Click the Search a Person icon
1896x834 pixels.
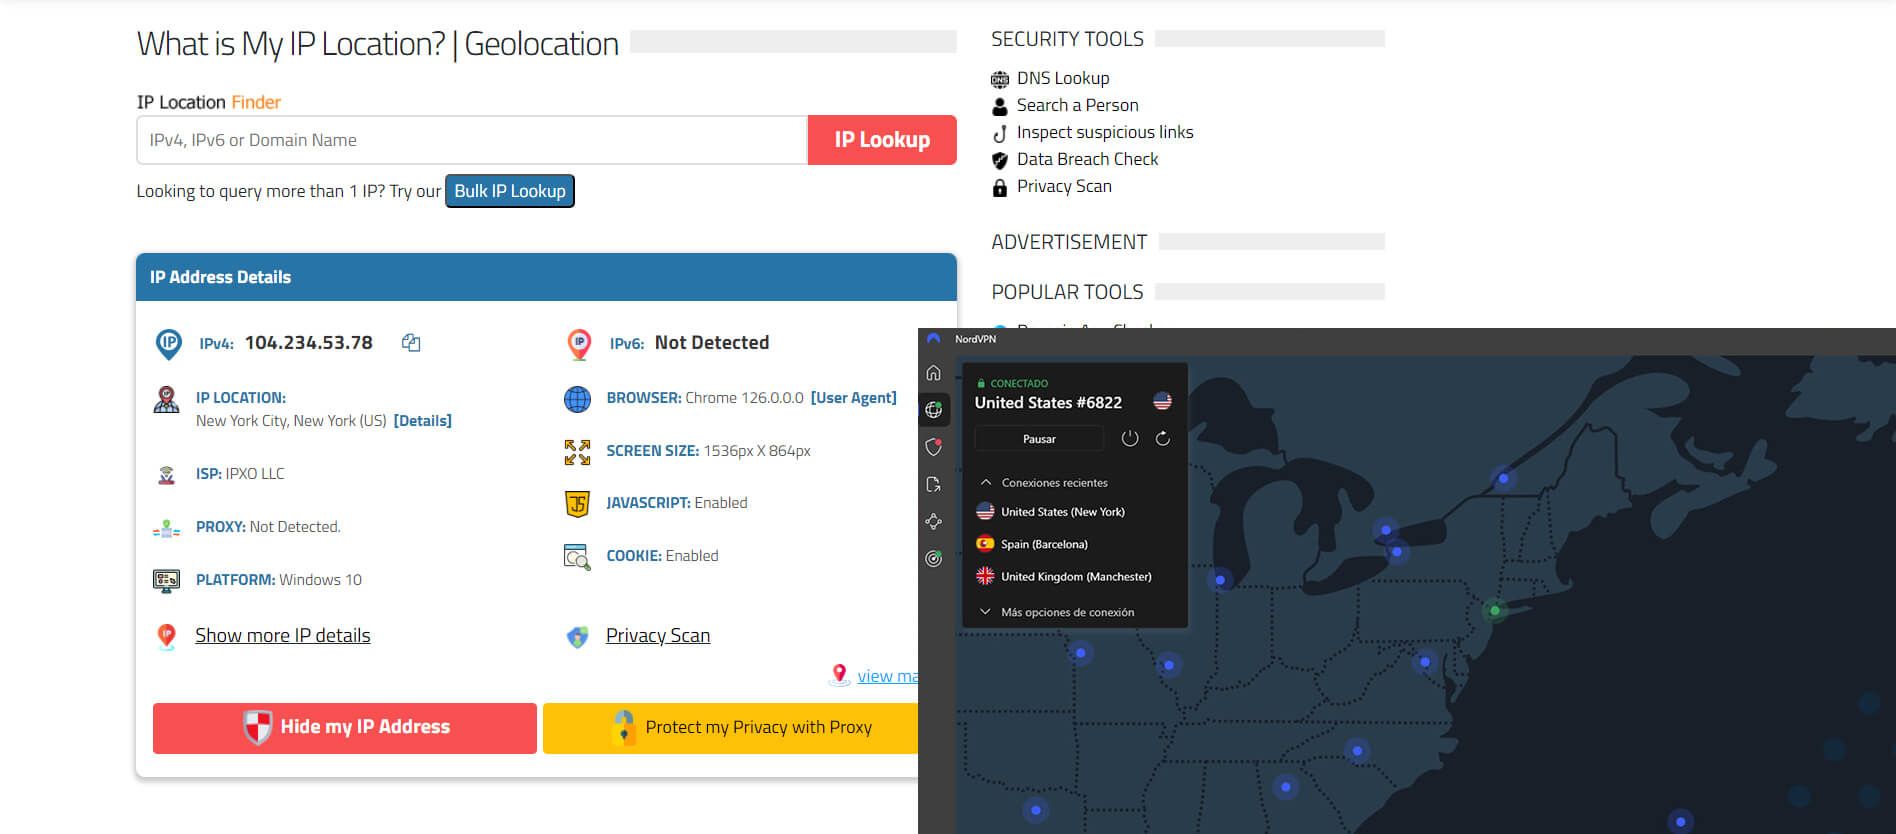[999, 106]
